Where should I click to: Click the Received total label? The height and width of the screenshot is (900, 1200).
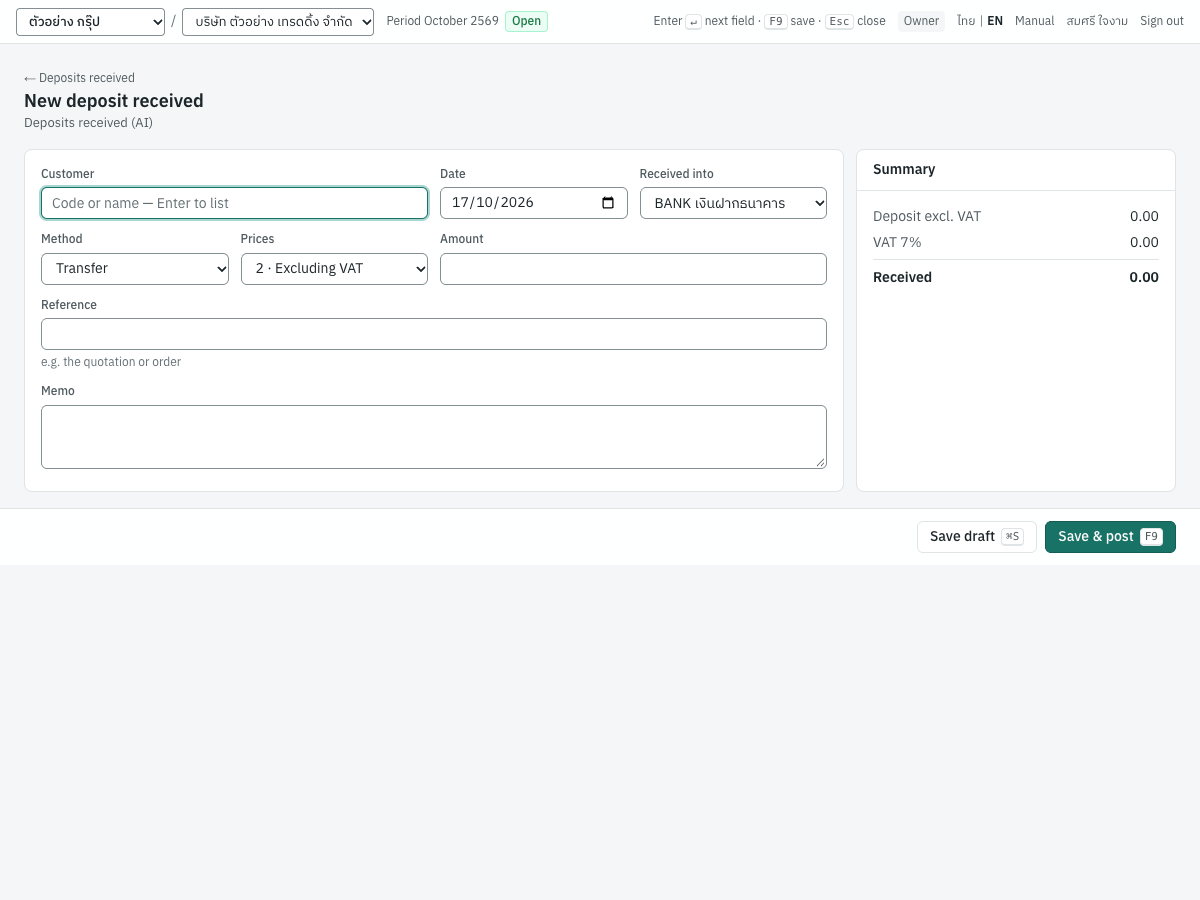pos(902,277)
